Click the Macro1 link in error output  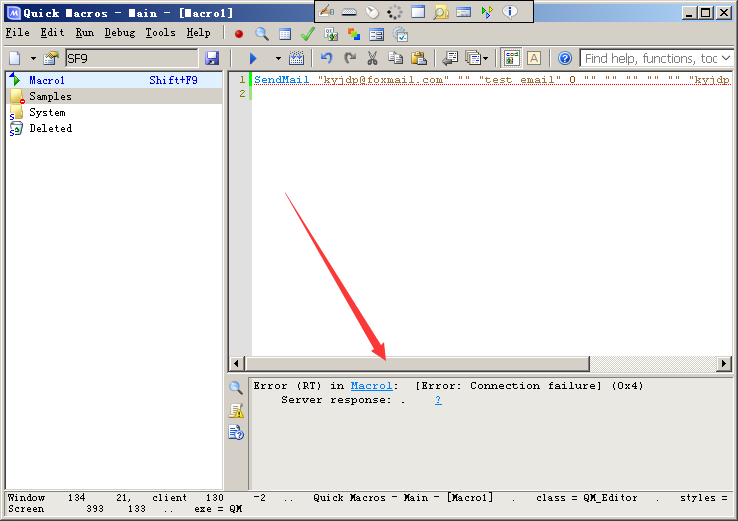(371, 386)
